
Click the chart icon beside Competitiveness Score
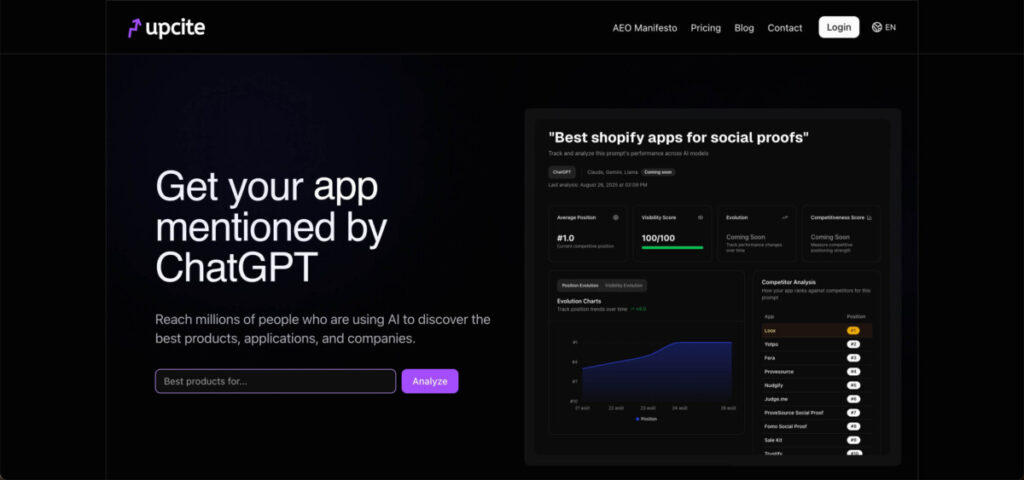[869, 217]
